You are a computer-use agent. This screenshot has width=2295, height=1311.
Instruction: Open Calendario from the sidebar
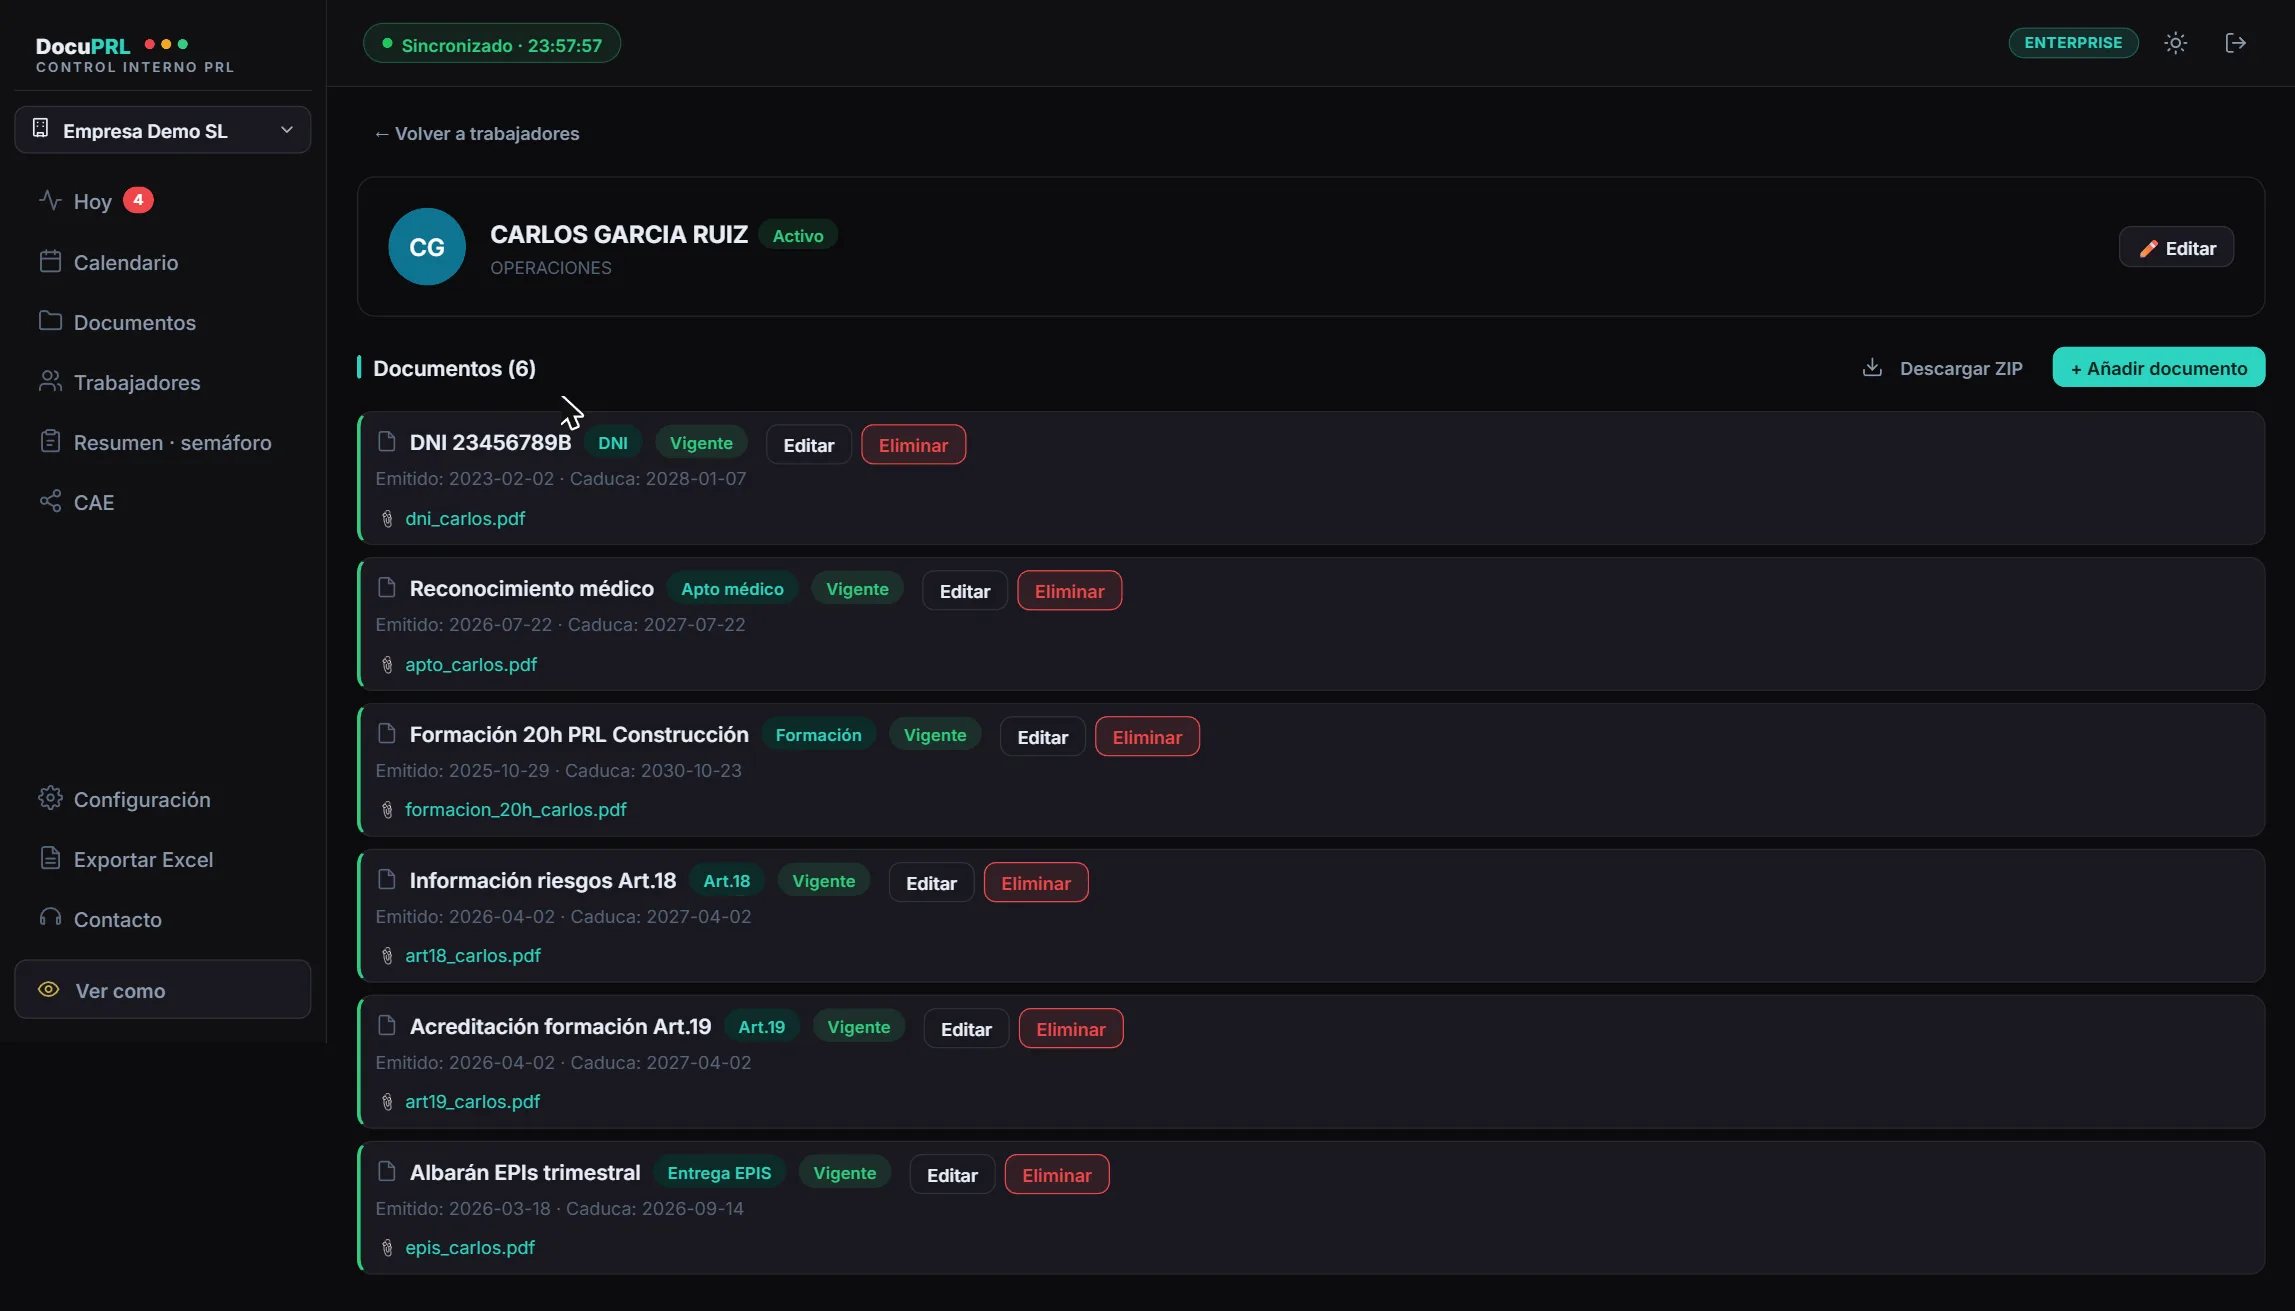click(126, 263)
